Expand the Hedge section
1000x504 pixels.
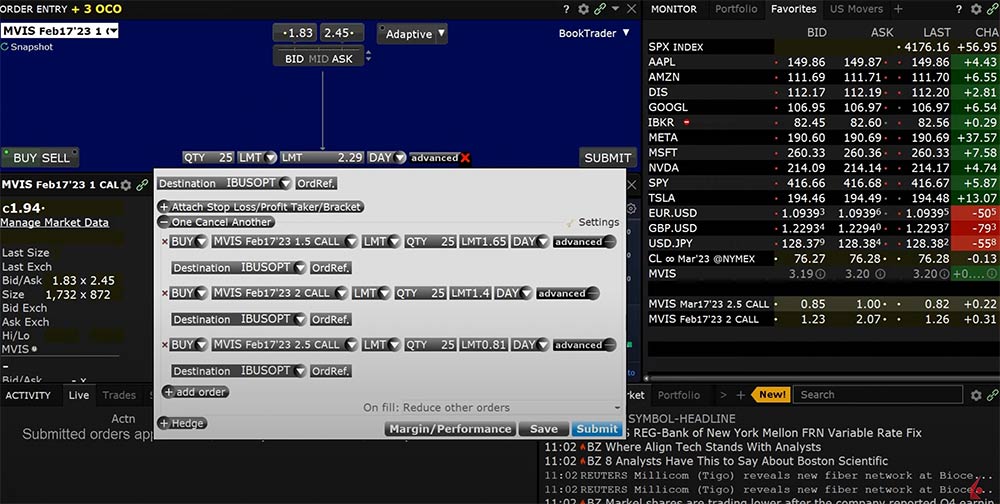pyautogui.click(x=164, y=423)
